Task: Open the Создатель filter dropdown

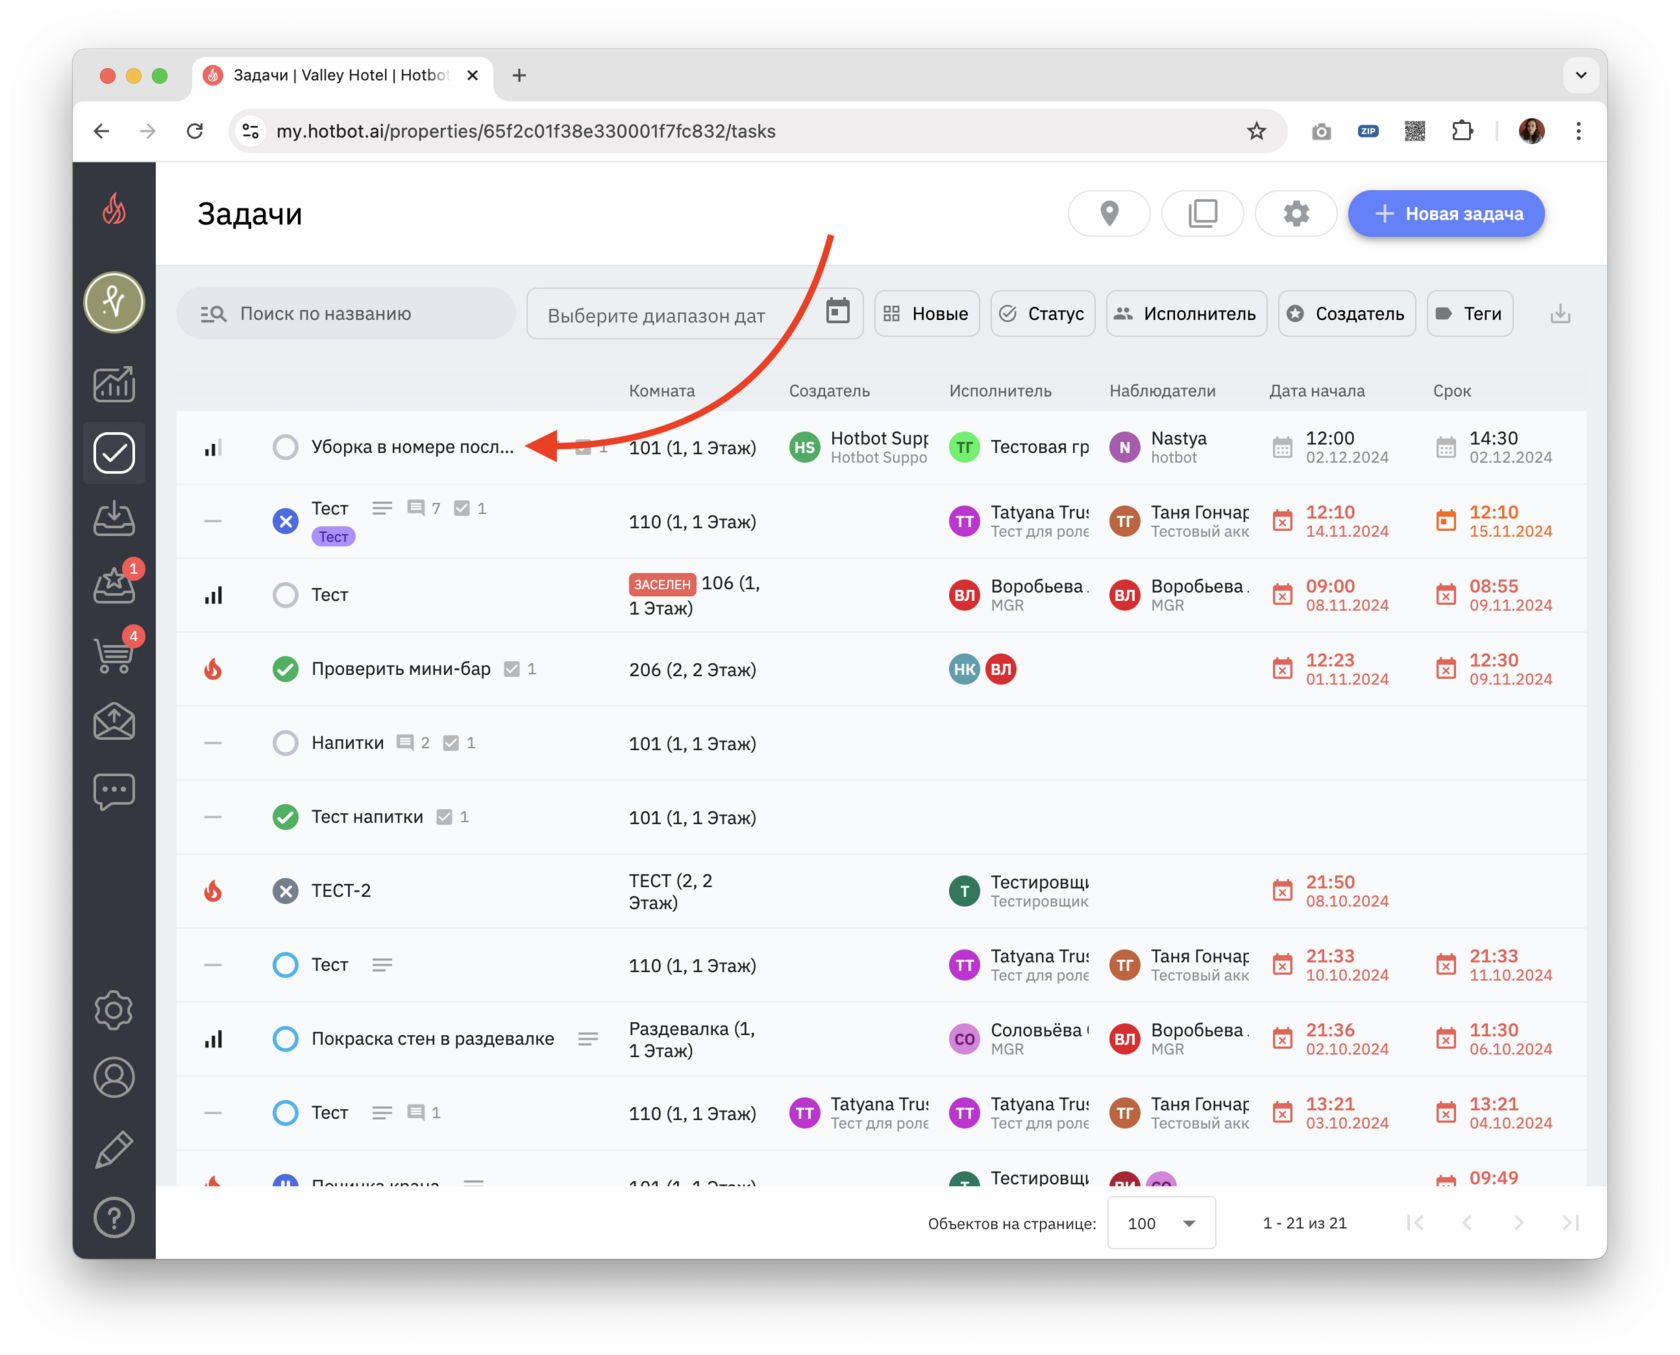Action: click(1347, 314)
